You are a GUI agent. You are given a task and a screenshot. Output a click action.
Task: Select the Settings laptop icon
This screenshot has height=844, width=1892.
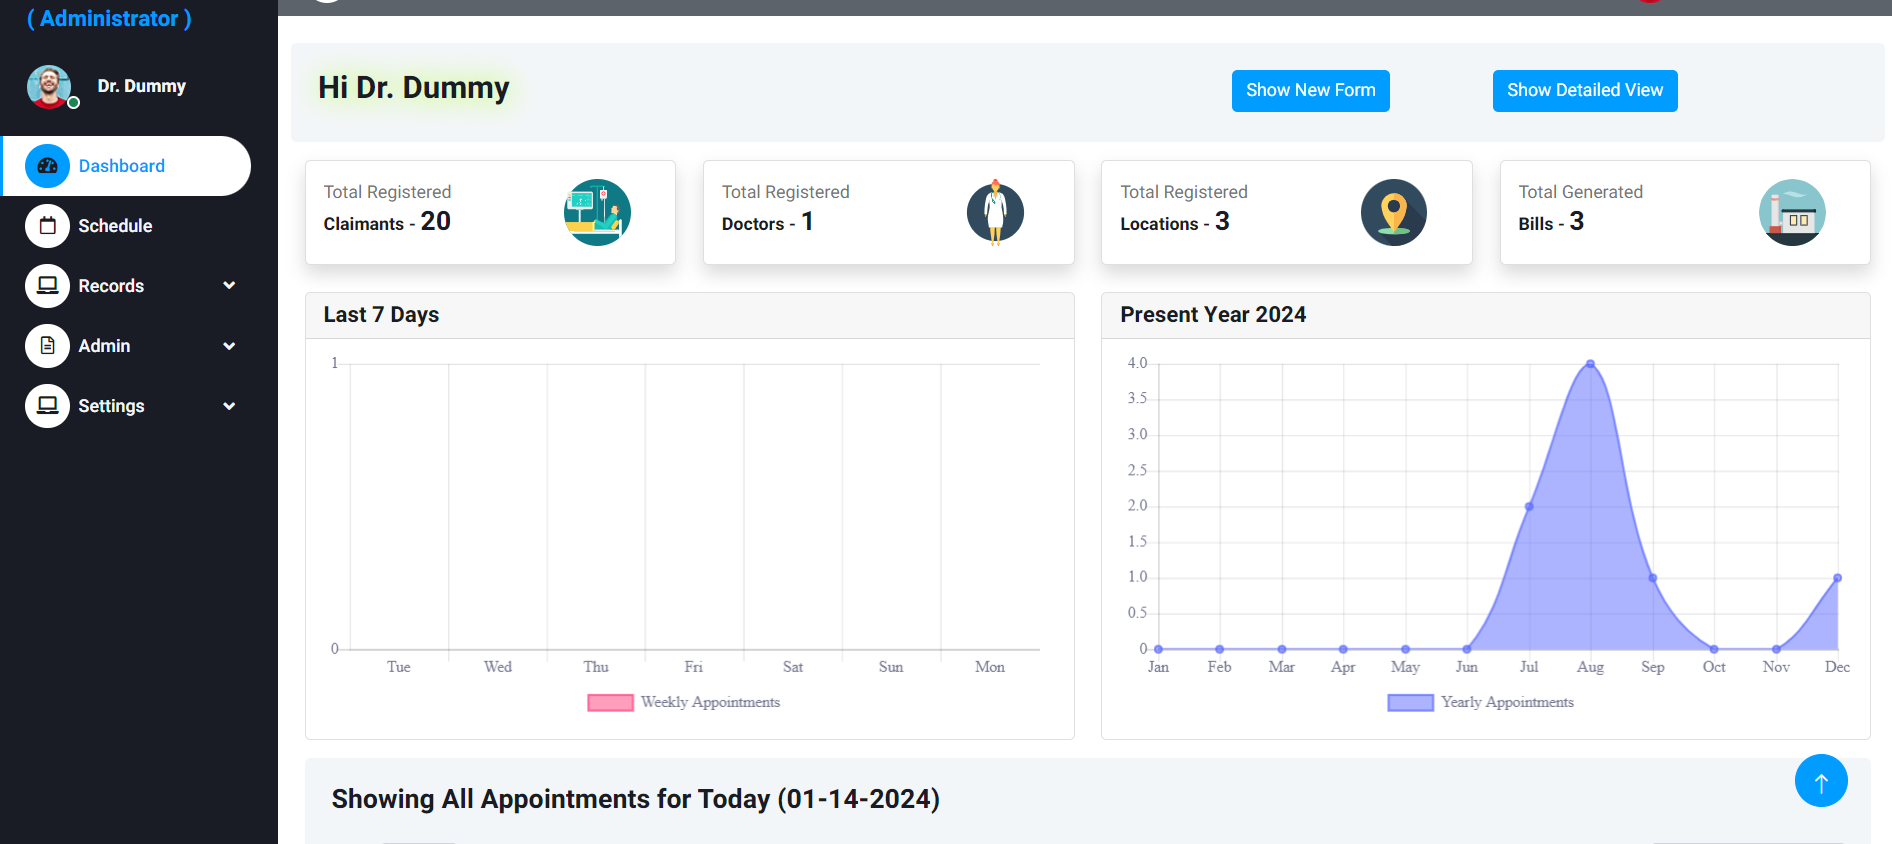pos(47,406)
